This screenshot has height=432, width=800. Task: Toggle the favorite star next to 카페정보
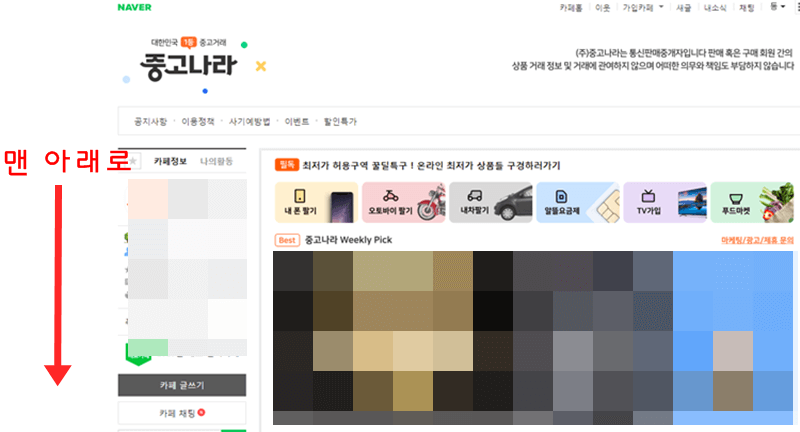click(133, 161)
